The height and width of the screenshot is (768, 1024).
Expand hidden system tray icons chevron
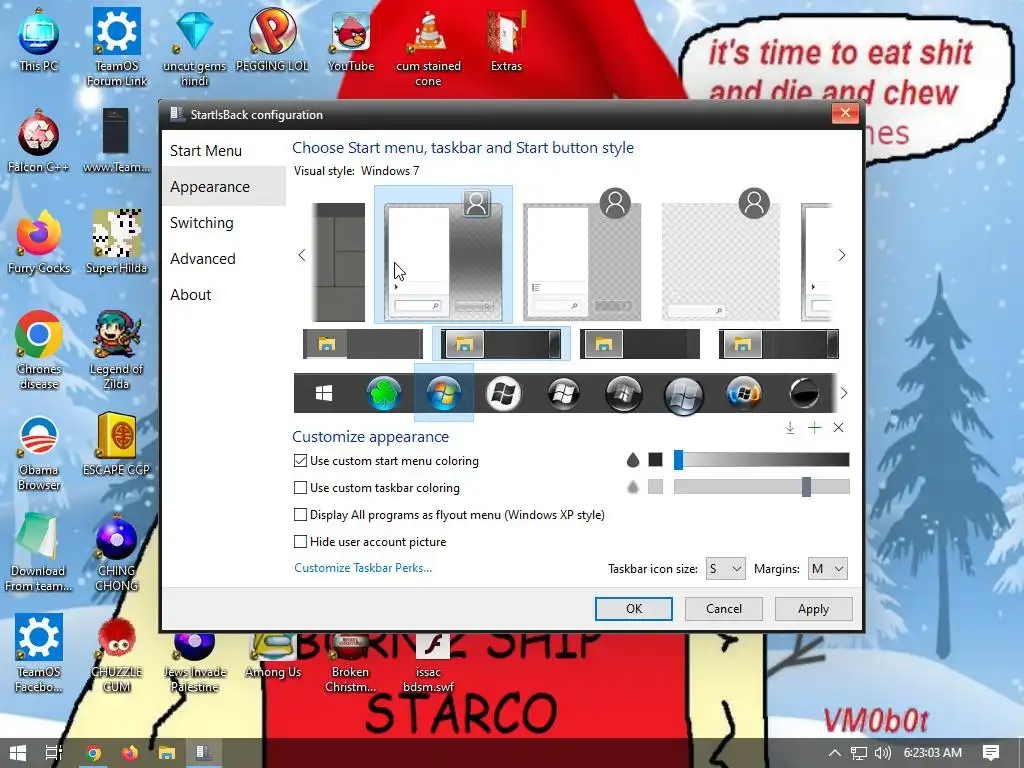[835, 753]
